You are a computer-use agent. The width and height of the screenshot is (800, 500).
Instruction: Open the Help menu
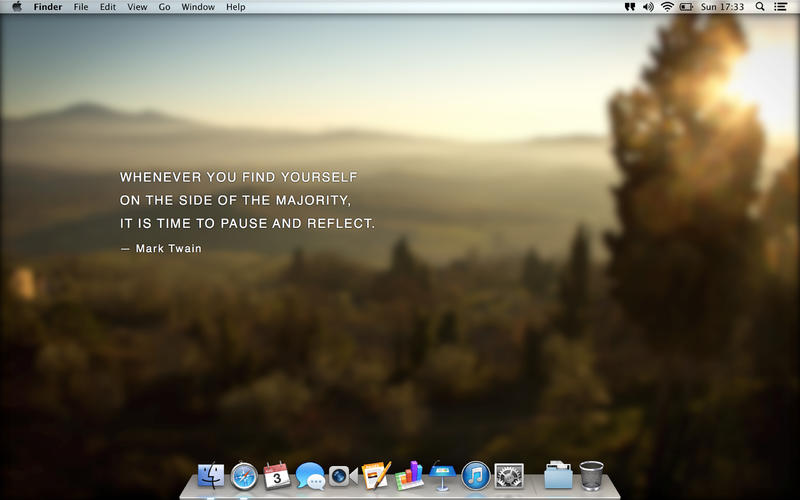[236, 7]
